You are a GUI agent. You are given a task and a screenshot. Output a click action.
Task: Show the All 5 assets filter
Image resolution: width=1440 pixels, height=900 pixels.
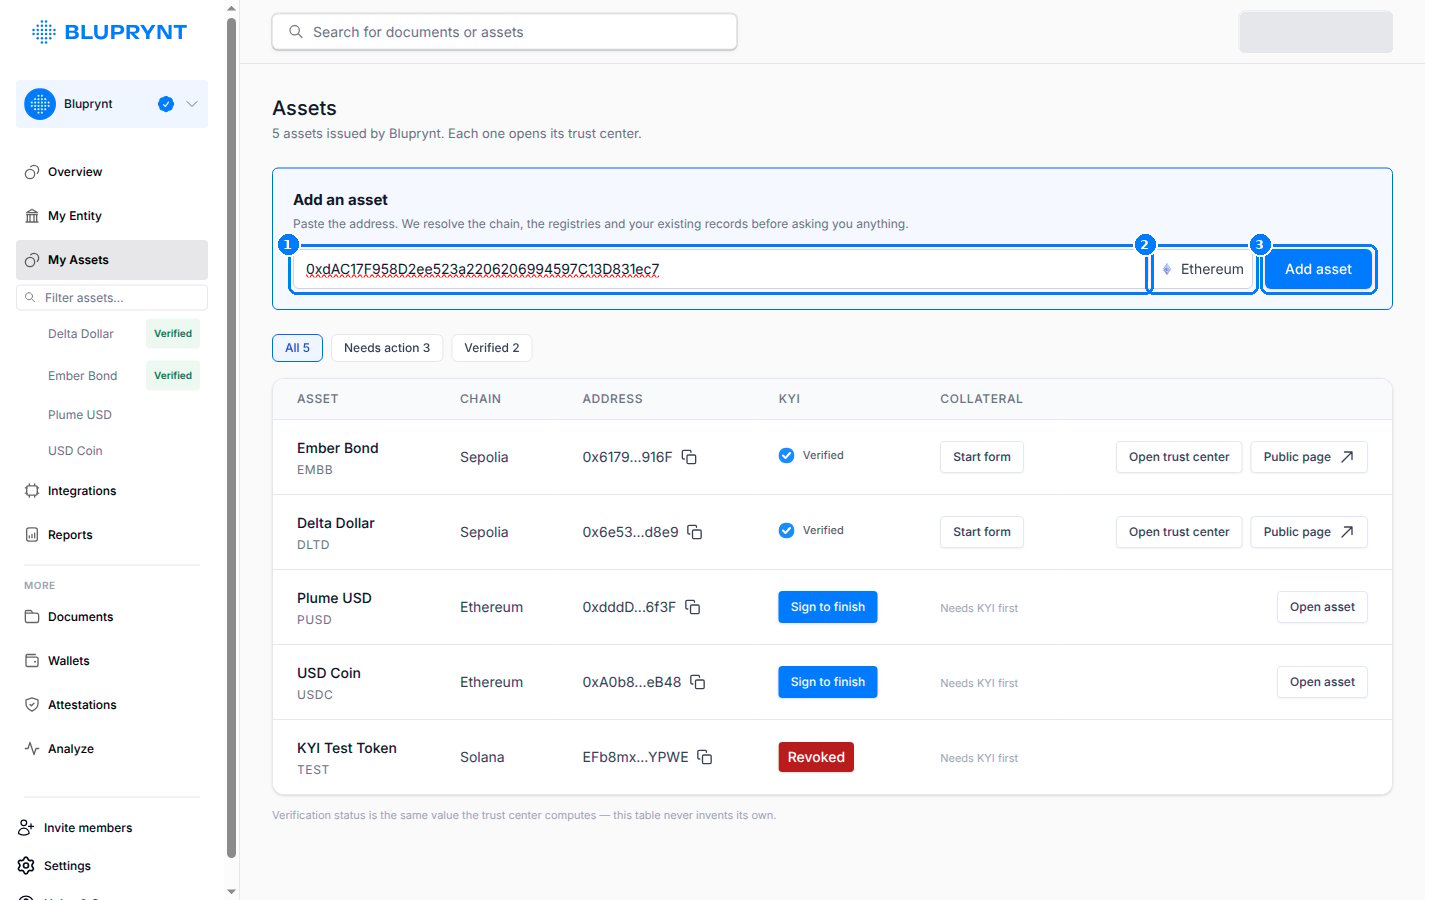click(x=297, y=348)
